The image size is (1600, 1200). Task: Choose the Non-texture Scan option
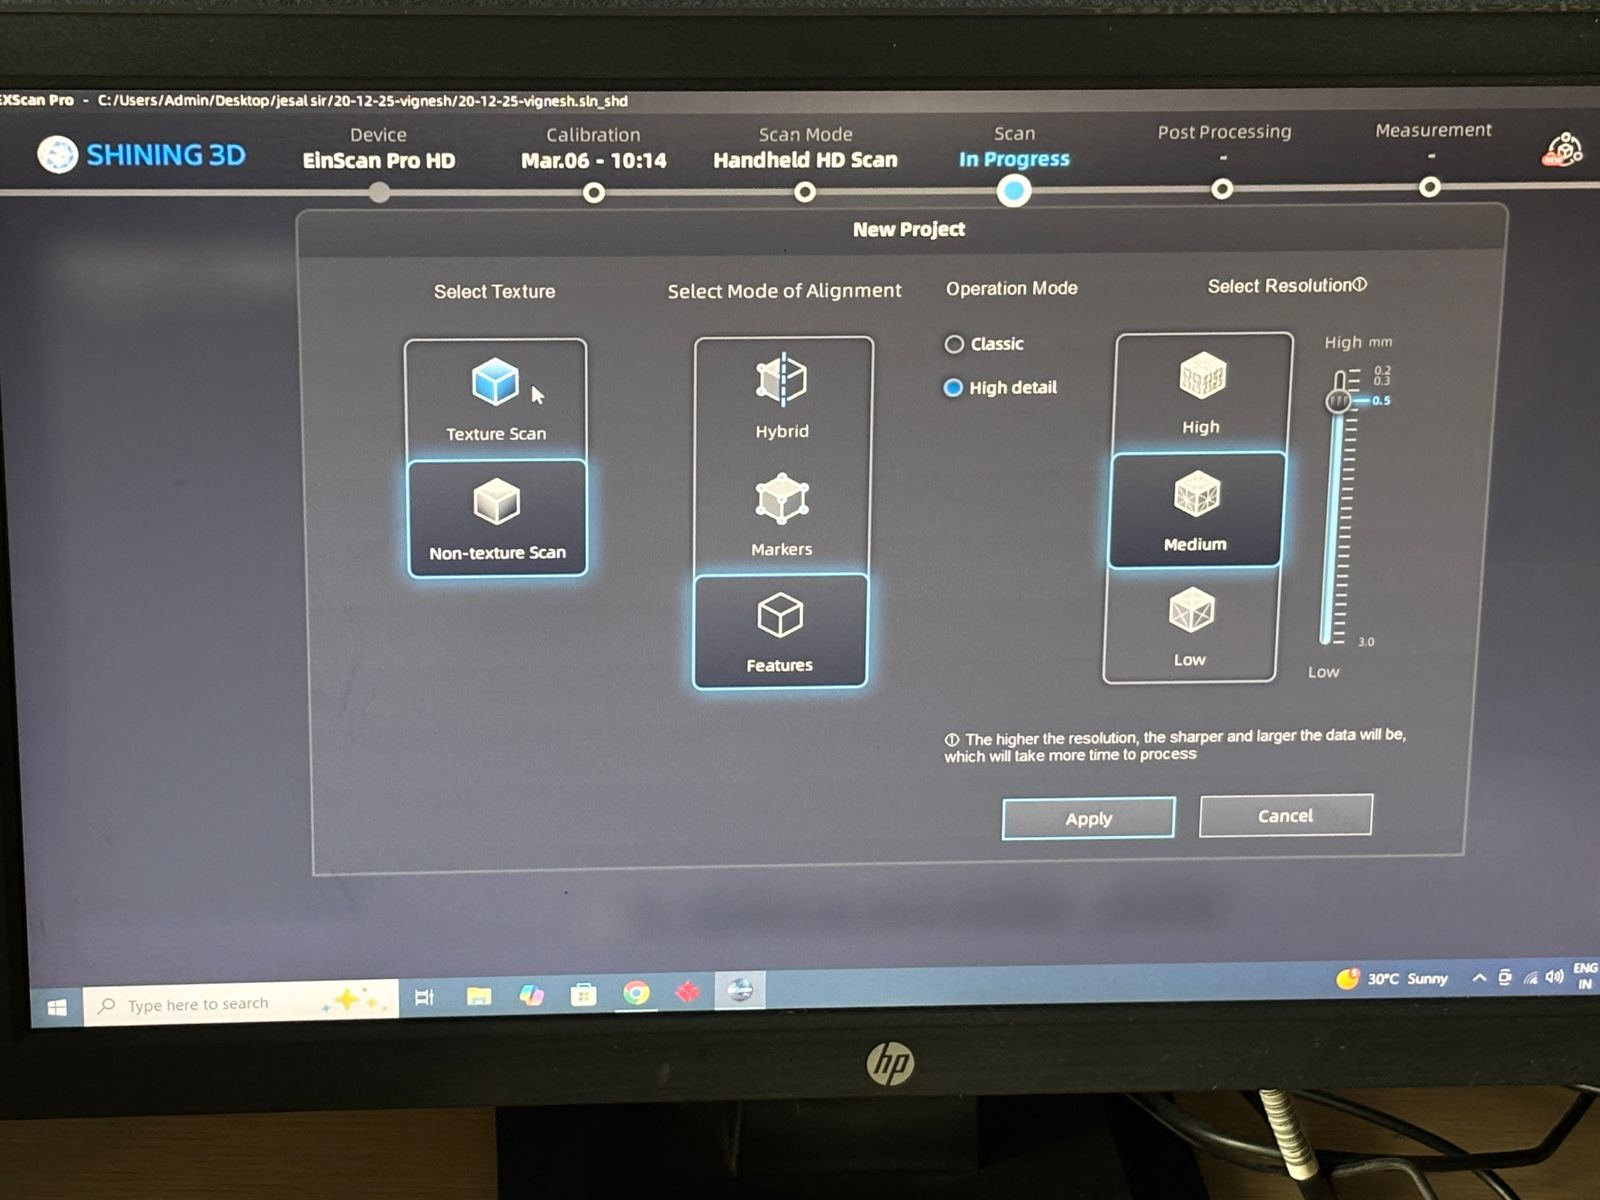click(497, 518)
